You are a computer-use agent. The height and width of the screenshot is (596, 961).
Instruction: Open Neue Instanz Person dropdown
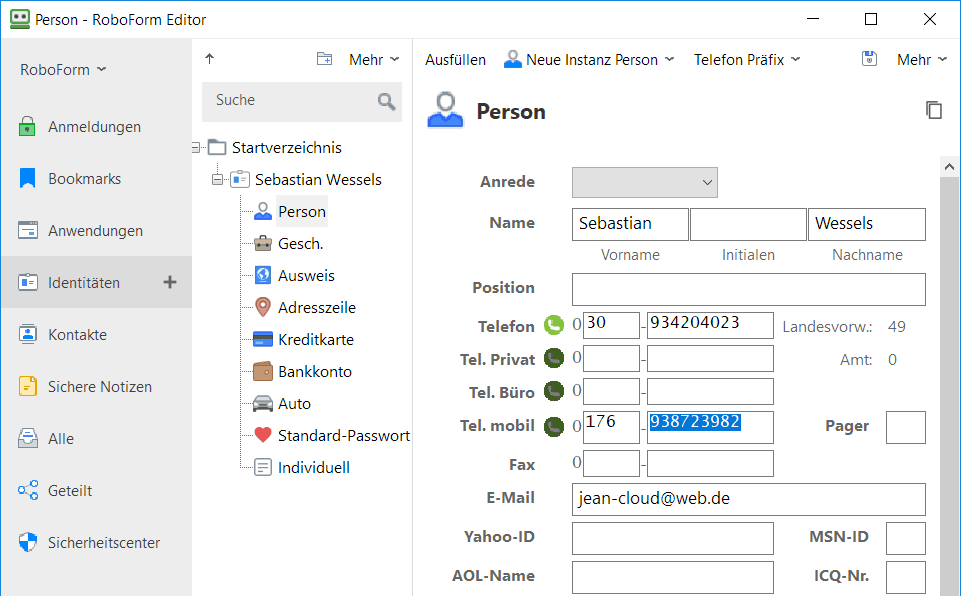pos(589,59)
